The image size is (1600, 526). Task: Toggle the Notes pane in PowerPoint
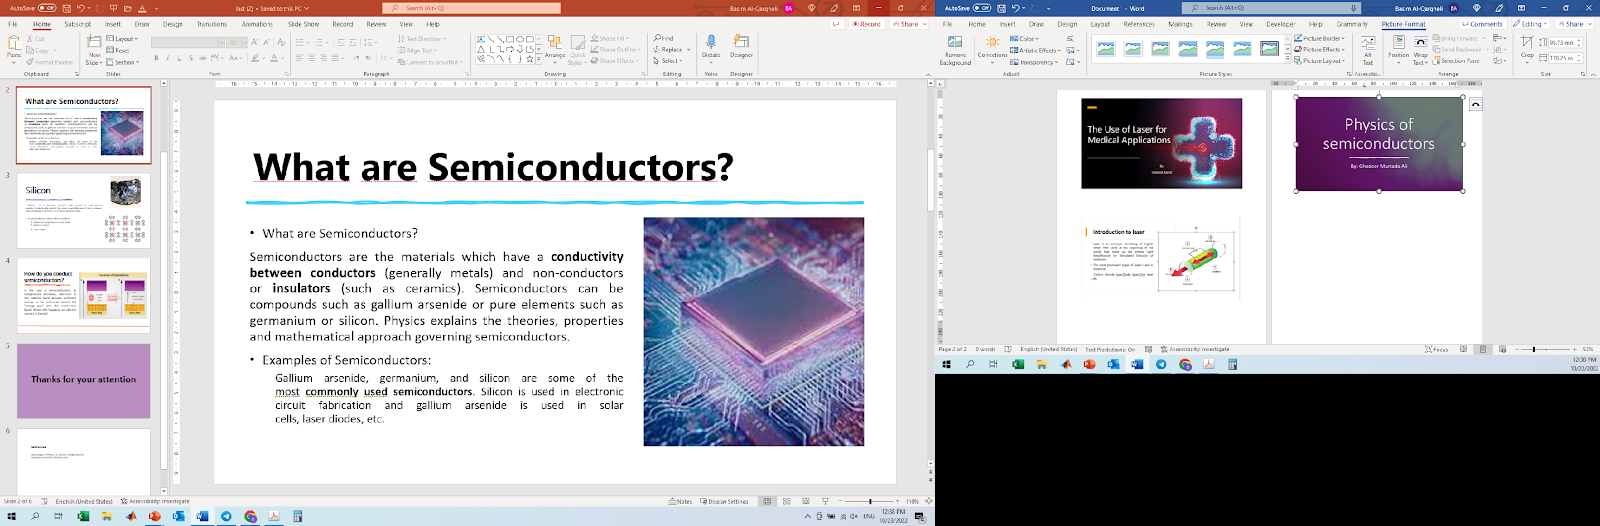[681, 502]
